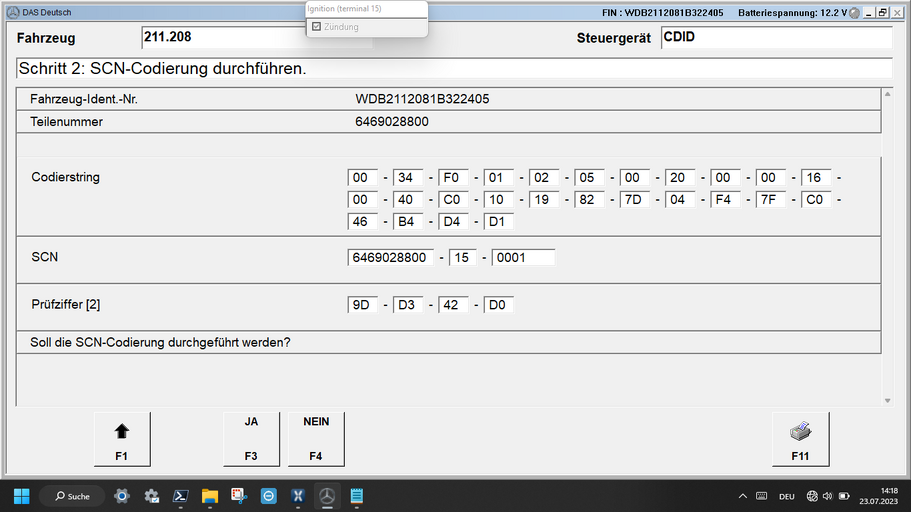
Task: Select the Codierstring byte F0
Action: pyautogui.click(x=453, y=177)
